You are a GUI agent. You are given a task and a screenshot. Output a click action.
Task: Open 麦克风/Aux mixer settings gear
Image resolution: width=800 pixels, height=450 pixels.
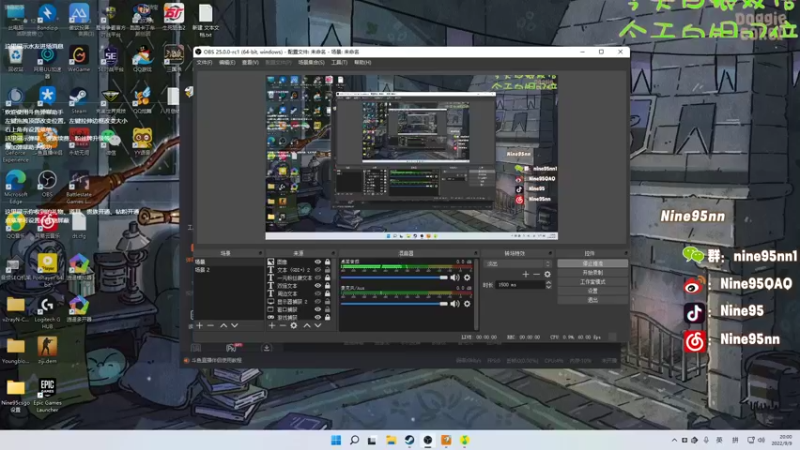point(467,304)
